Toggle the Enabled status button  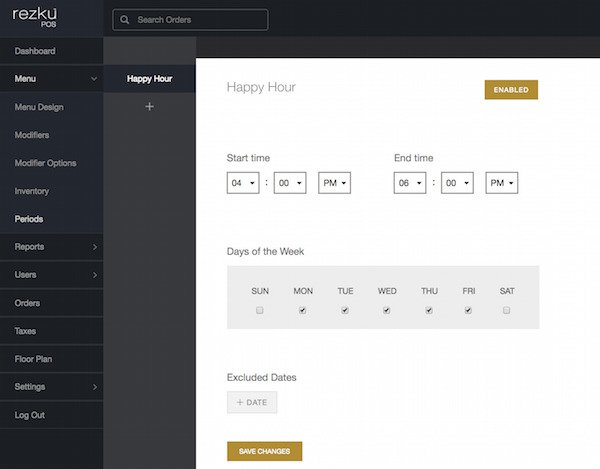(x=511, y=90)
